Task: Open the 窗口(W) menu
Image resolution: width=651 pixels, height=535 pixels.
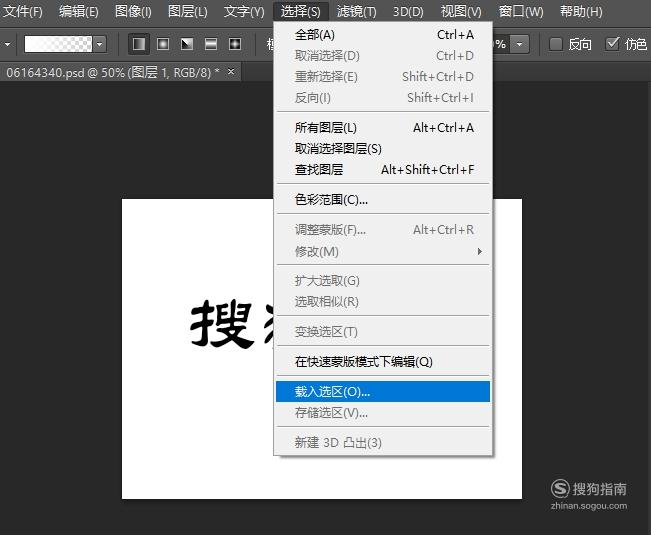Action: [x=521, y=11]
